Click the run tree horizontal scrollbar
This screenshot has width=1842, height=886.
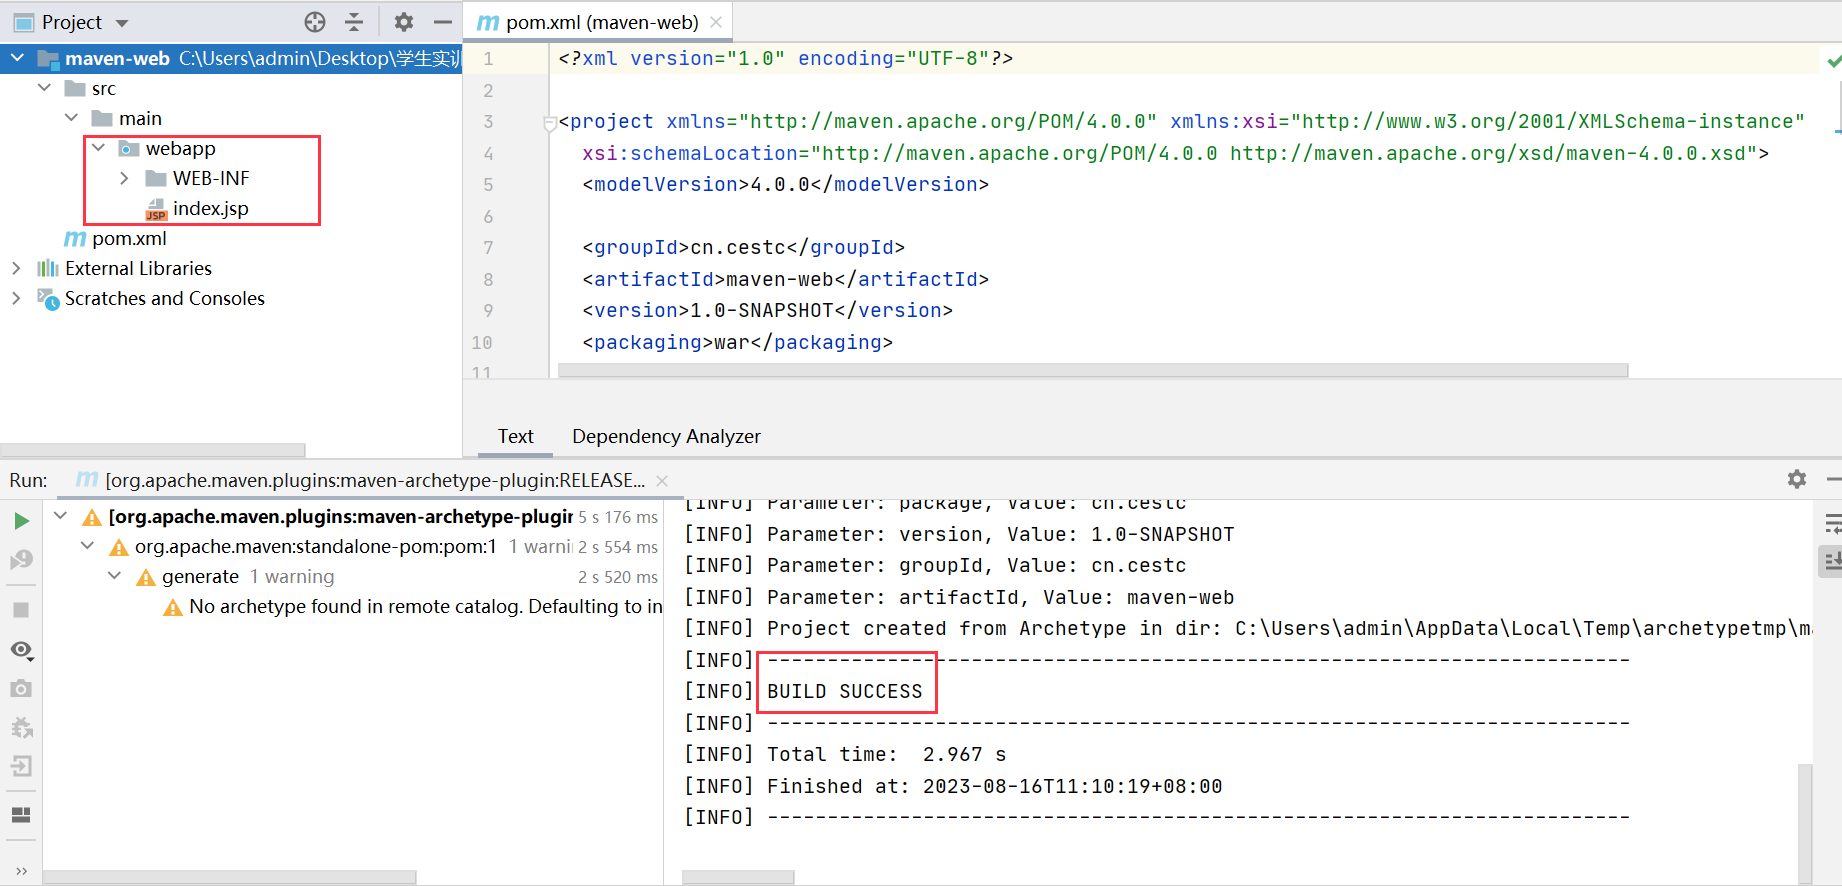tap(229, 877)
